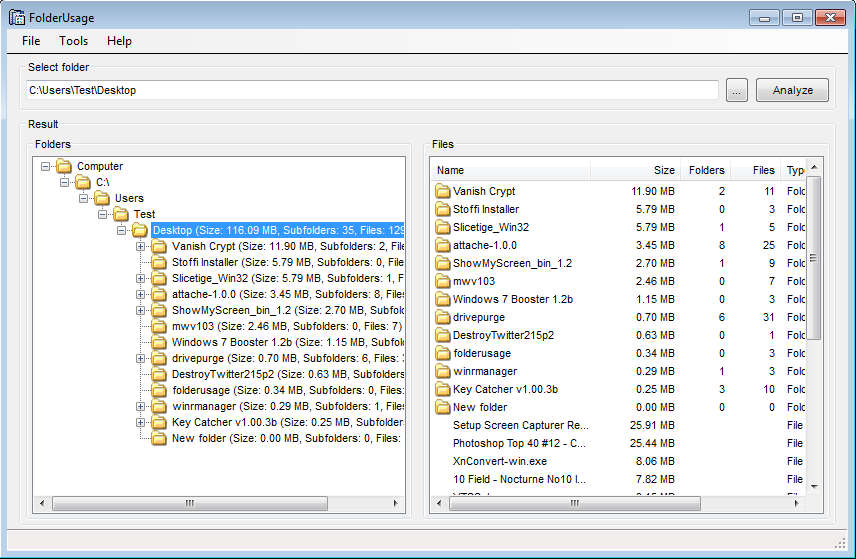Open the Help menu

(x=119, y=41)
